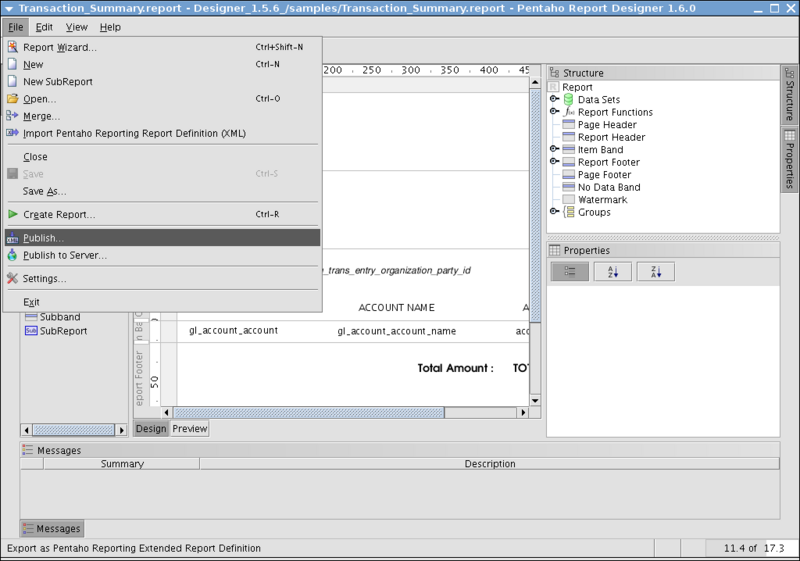The image size is (800, 561).
Task: Select the ACCOUNT NAME column label
Action: click(396, 308)
